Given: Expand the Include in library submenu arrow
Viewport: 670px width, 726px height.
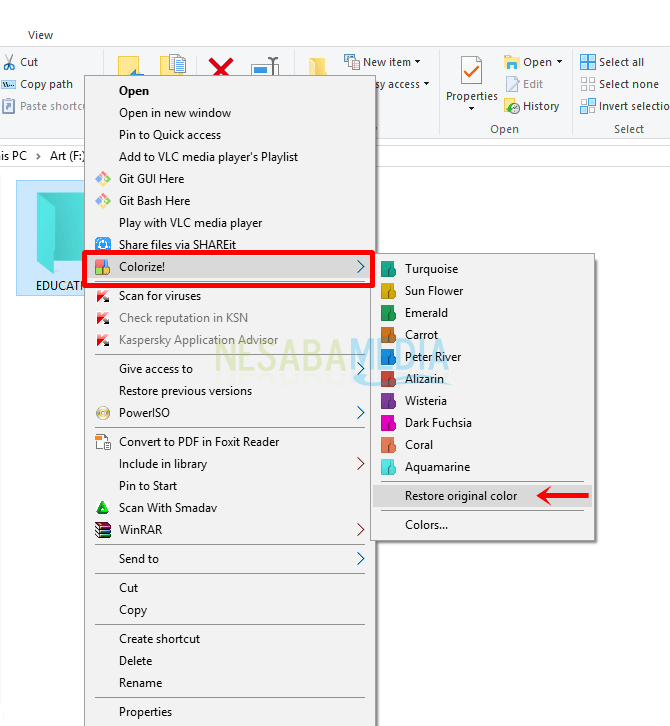Looking at the screenshot, I should coord(361,463).
